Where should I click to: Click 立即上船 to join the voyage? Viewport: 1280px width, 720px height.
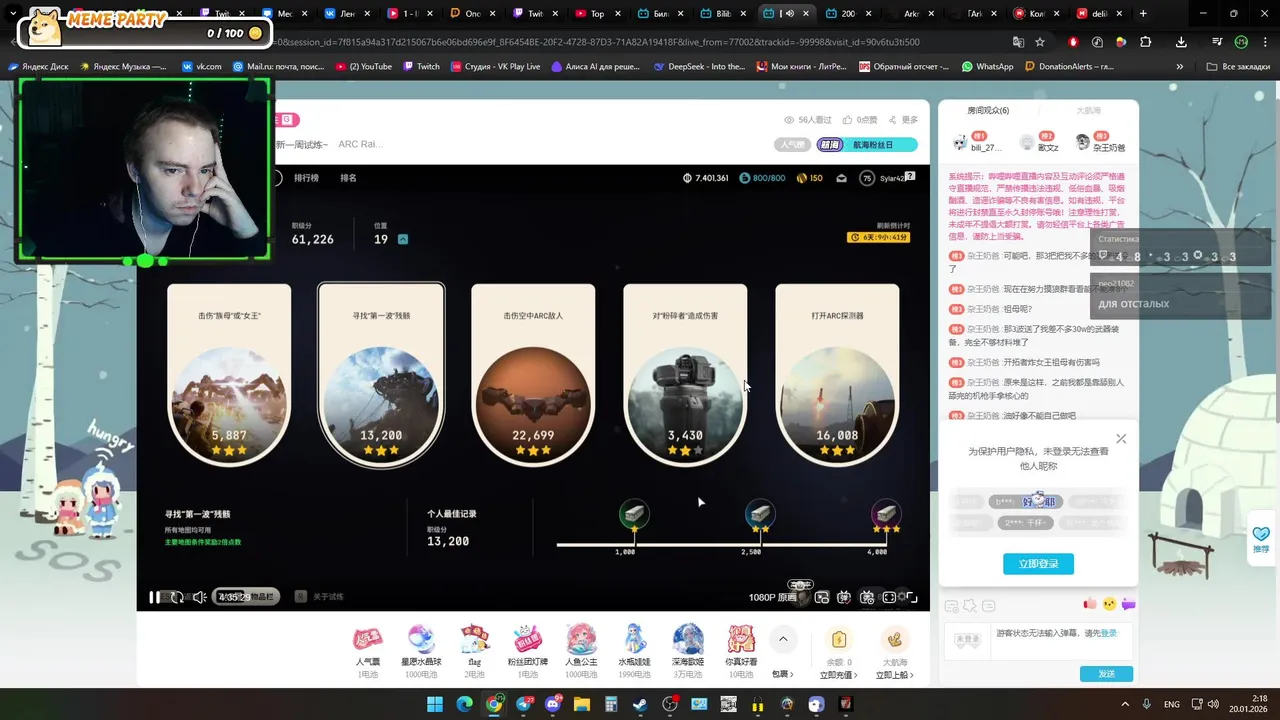point(894,675)
